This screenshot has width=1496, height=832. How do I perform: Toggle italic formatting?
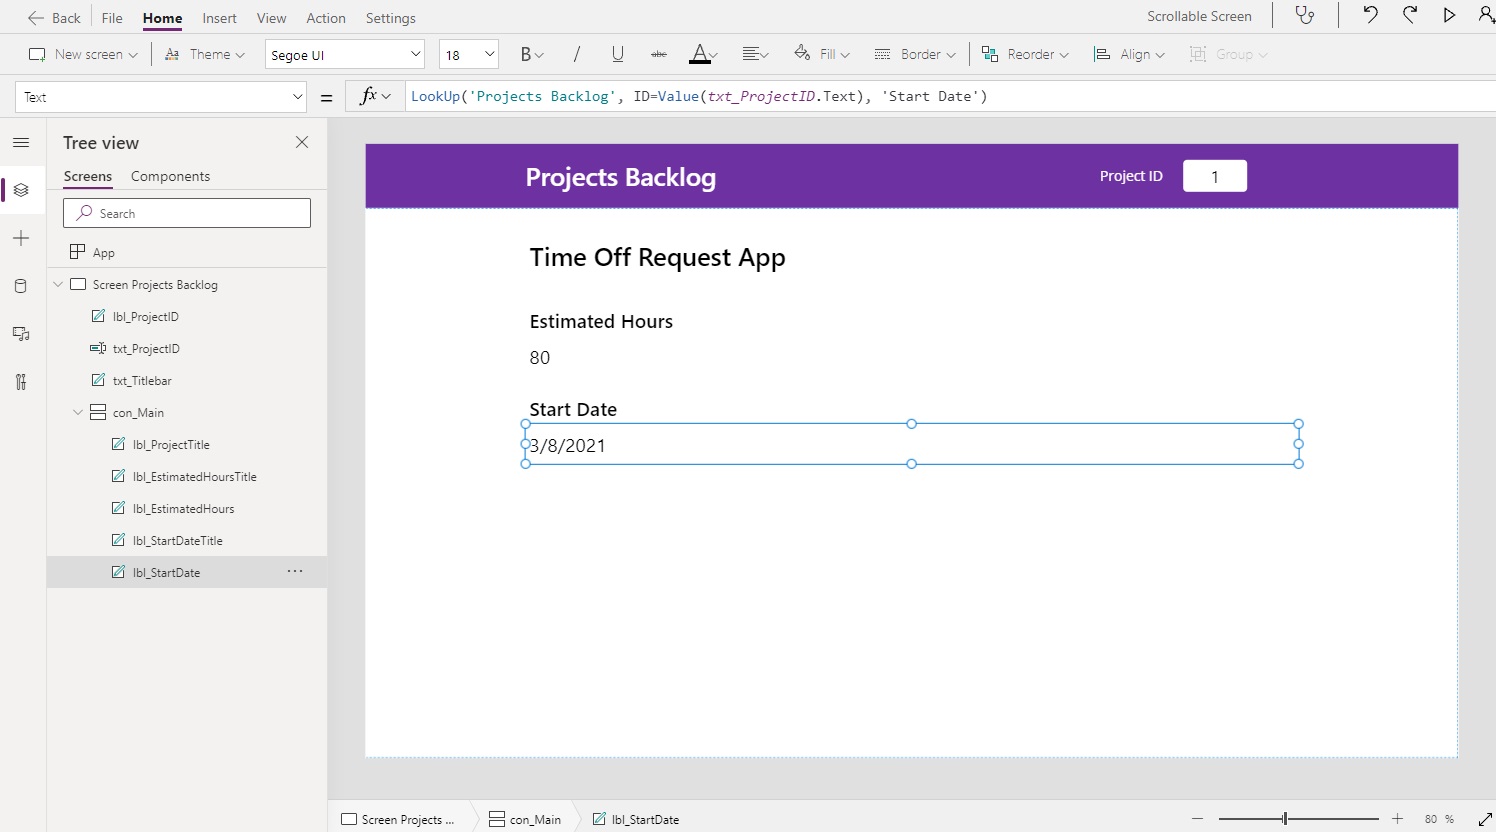[x=577, y=54]
